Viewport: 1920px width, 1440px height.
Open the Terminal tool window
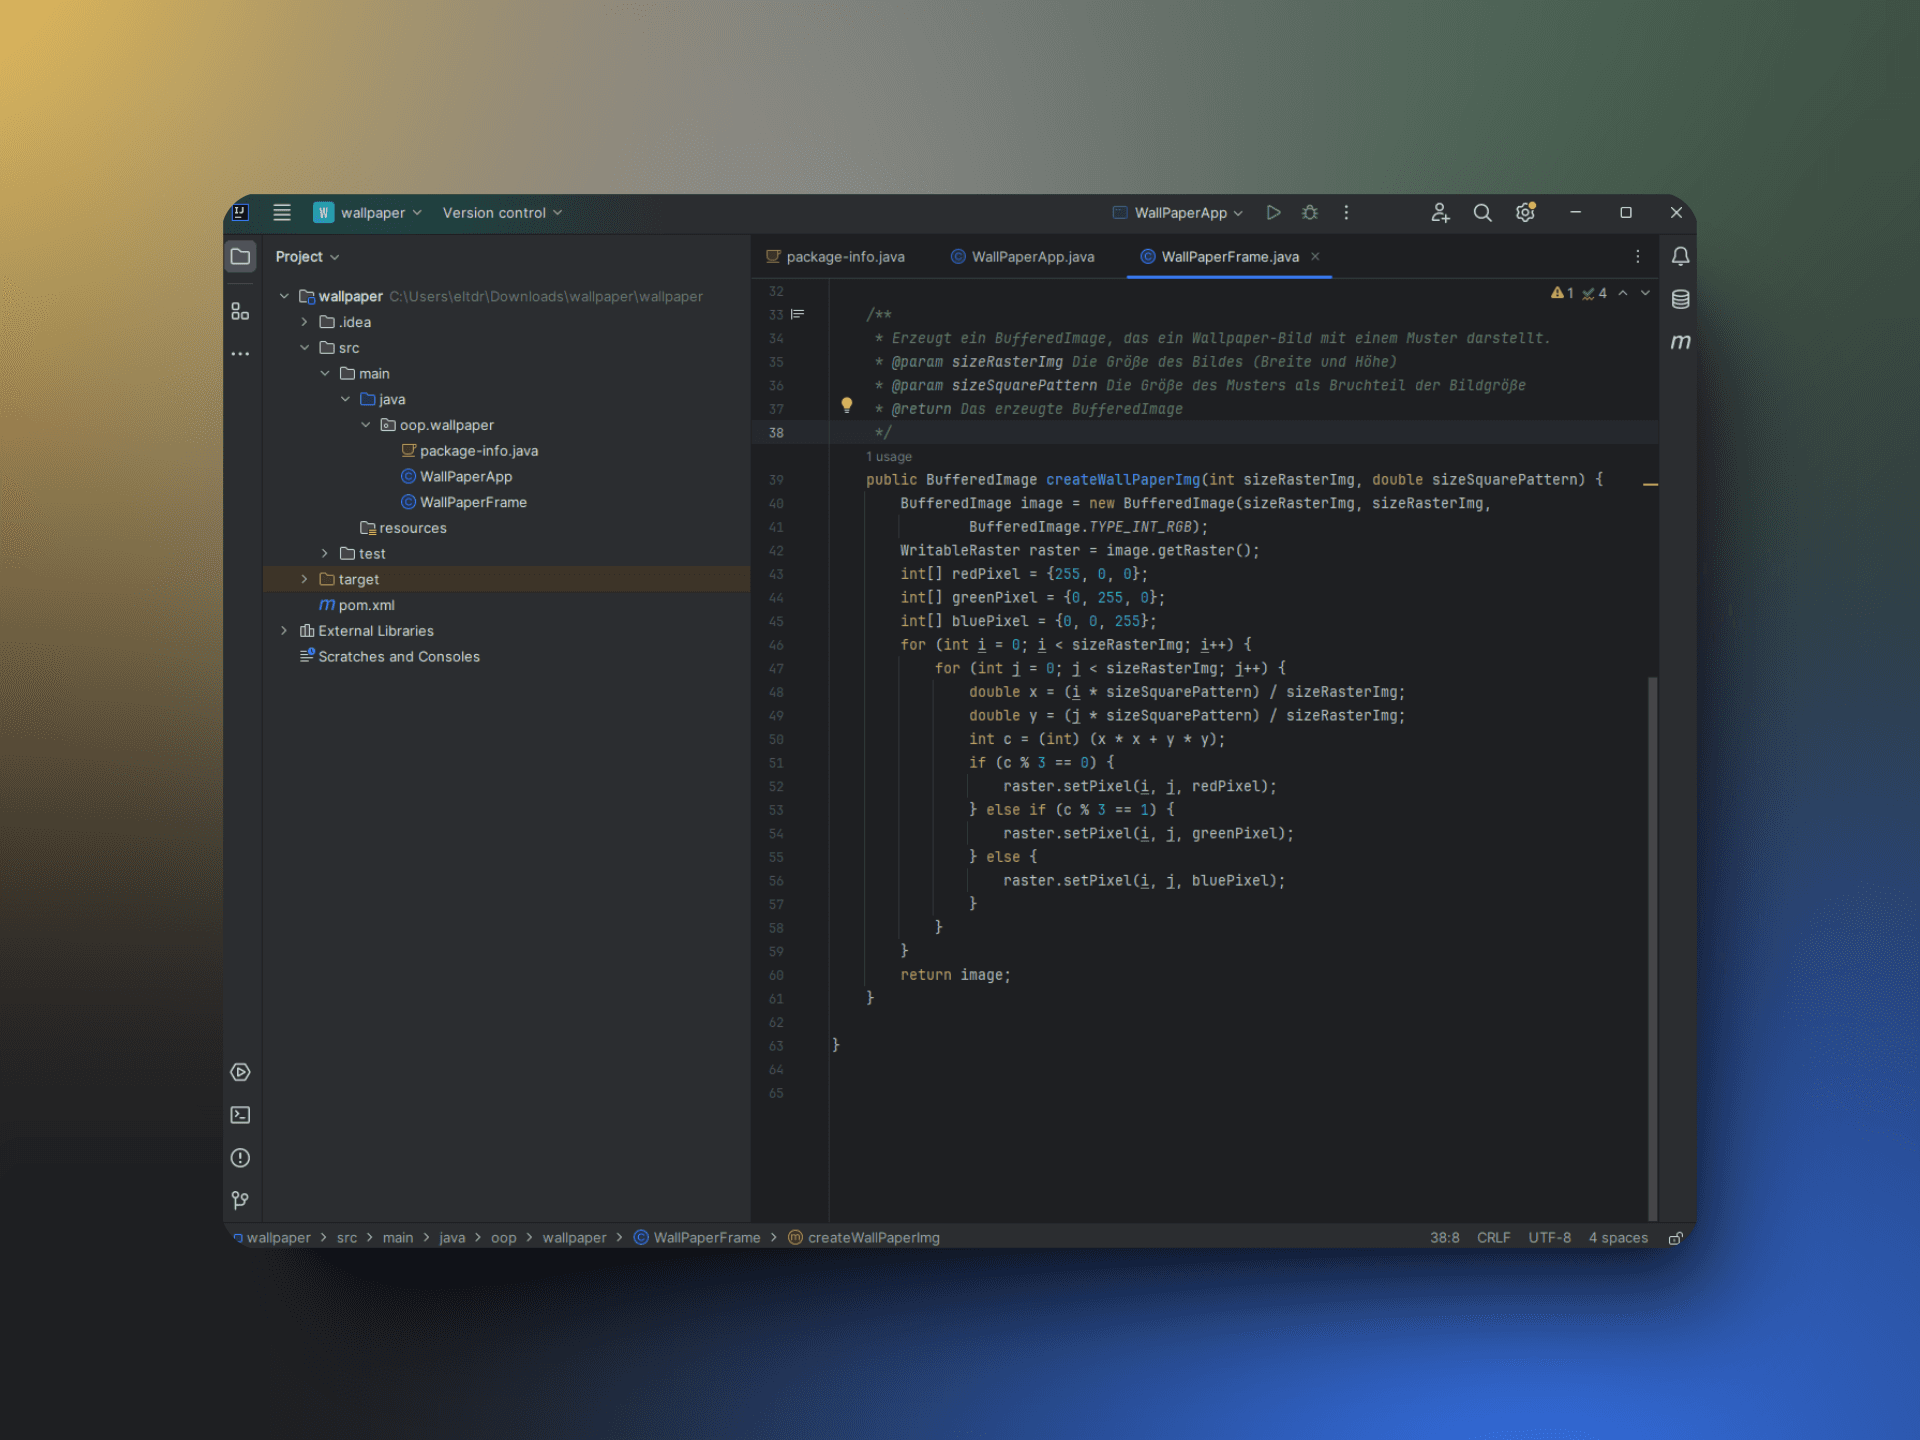(240, 1115)
